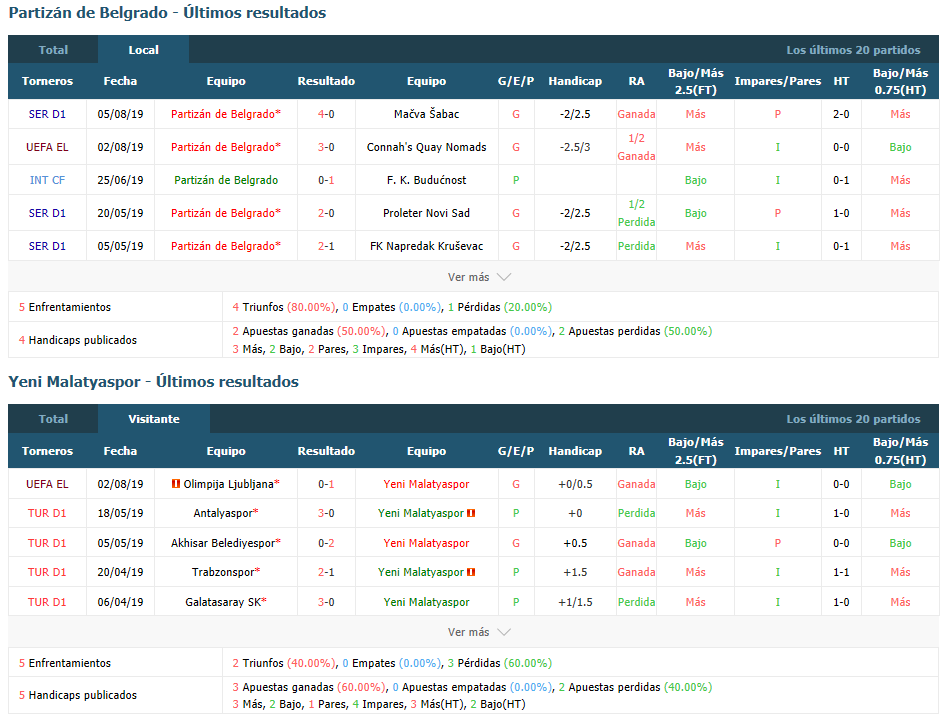
Task: Open UEFA EL link in the Connah's Quay Nomads row
Action: 47,147
